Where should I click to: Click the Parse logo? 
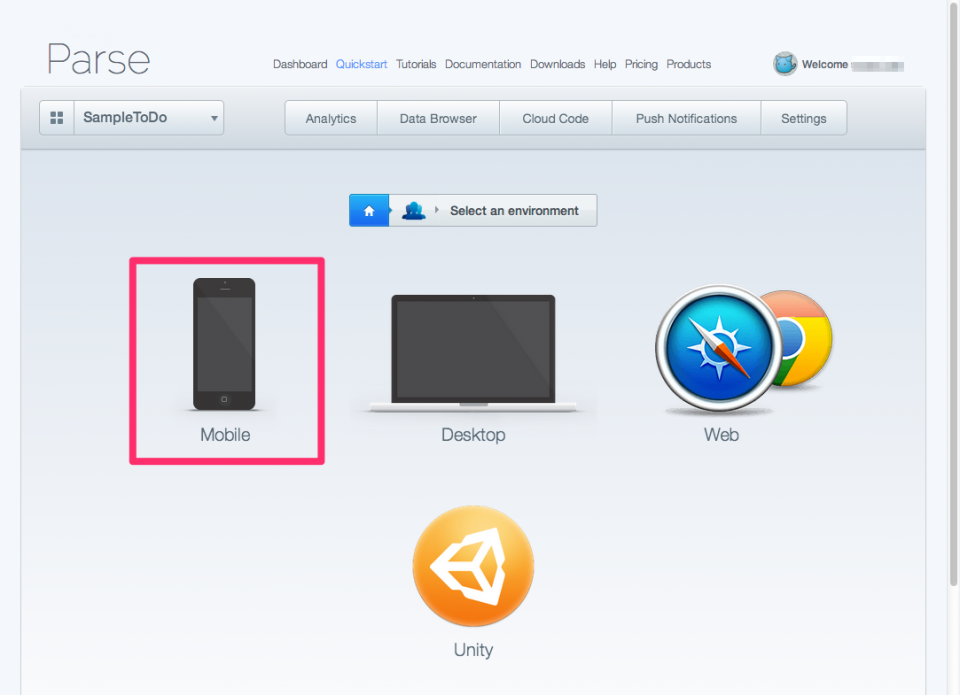click(x=98, y=60)
